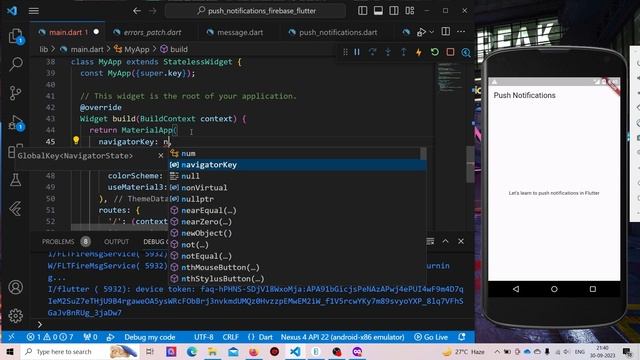640x360 pixels.
Task: Toggle primary side bar layout icon
Action: pyautogui.click(x=362, y=11)
